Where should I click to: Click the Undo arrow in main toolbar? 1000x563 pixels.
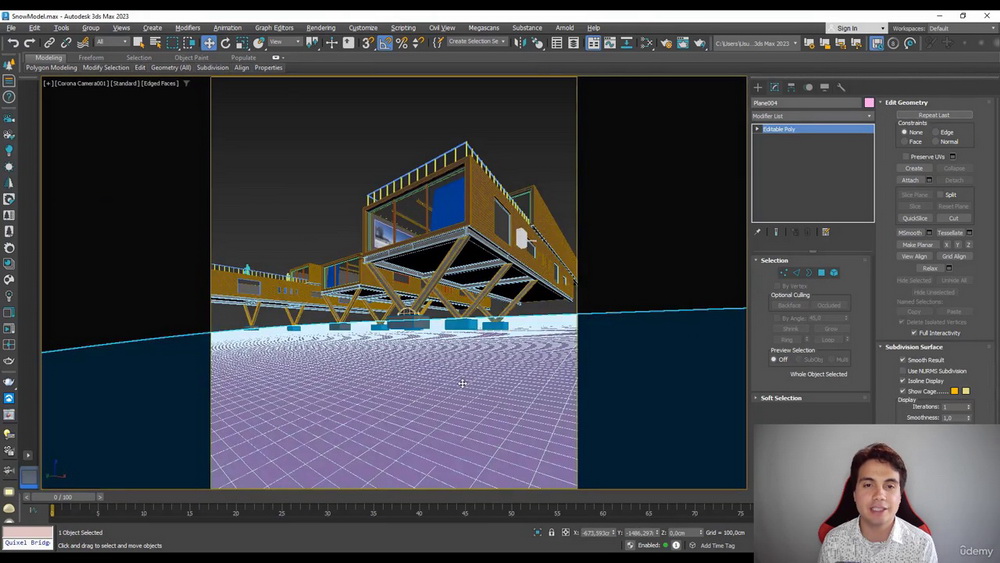pyautogui.click(x=13, y=43)
